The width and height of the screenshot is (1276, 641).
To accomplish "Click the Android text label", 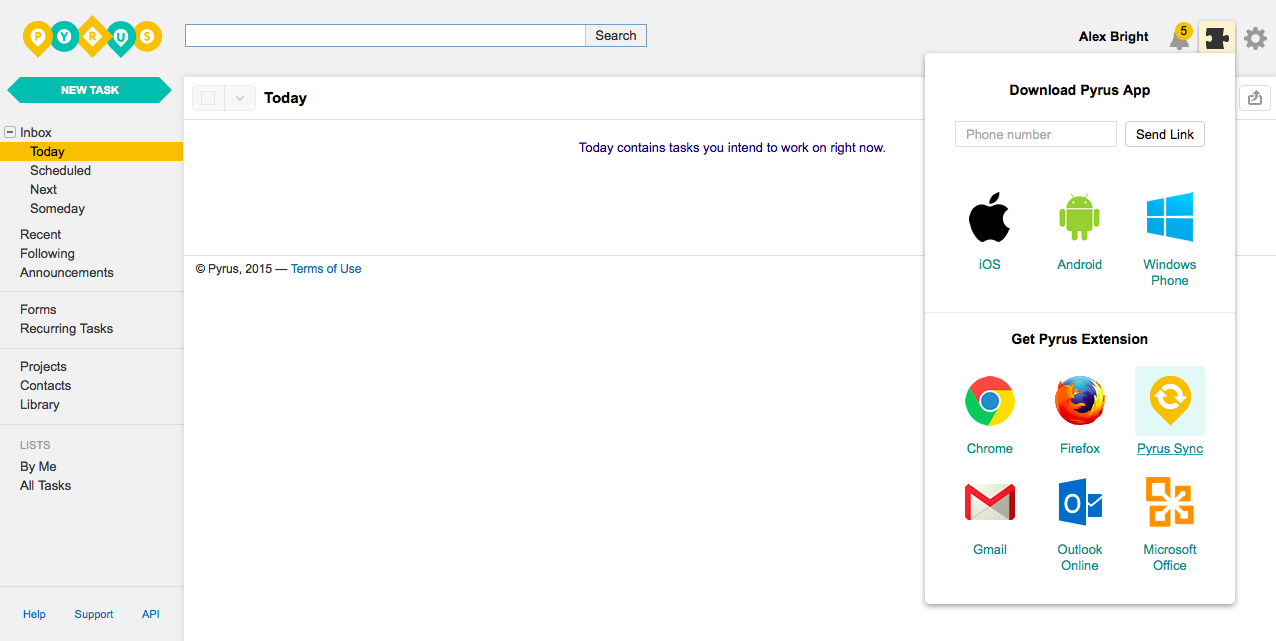I will 1080,265.
